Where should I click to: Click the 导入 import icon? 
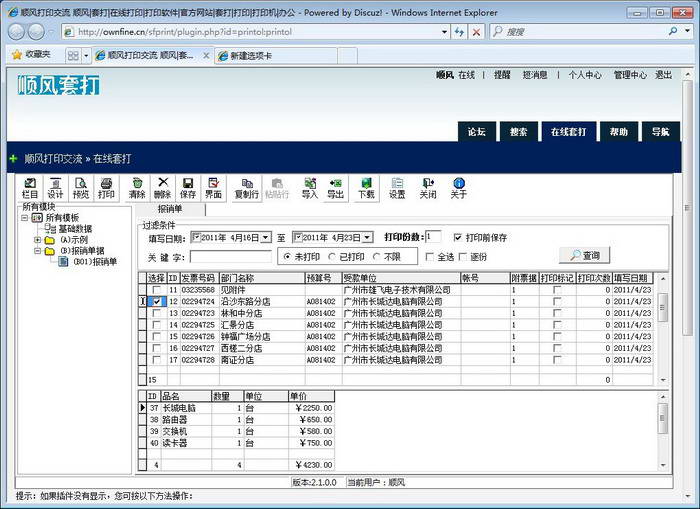[310, 188]
